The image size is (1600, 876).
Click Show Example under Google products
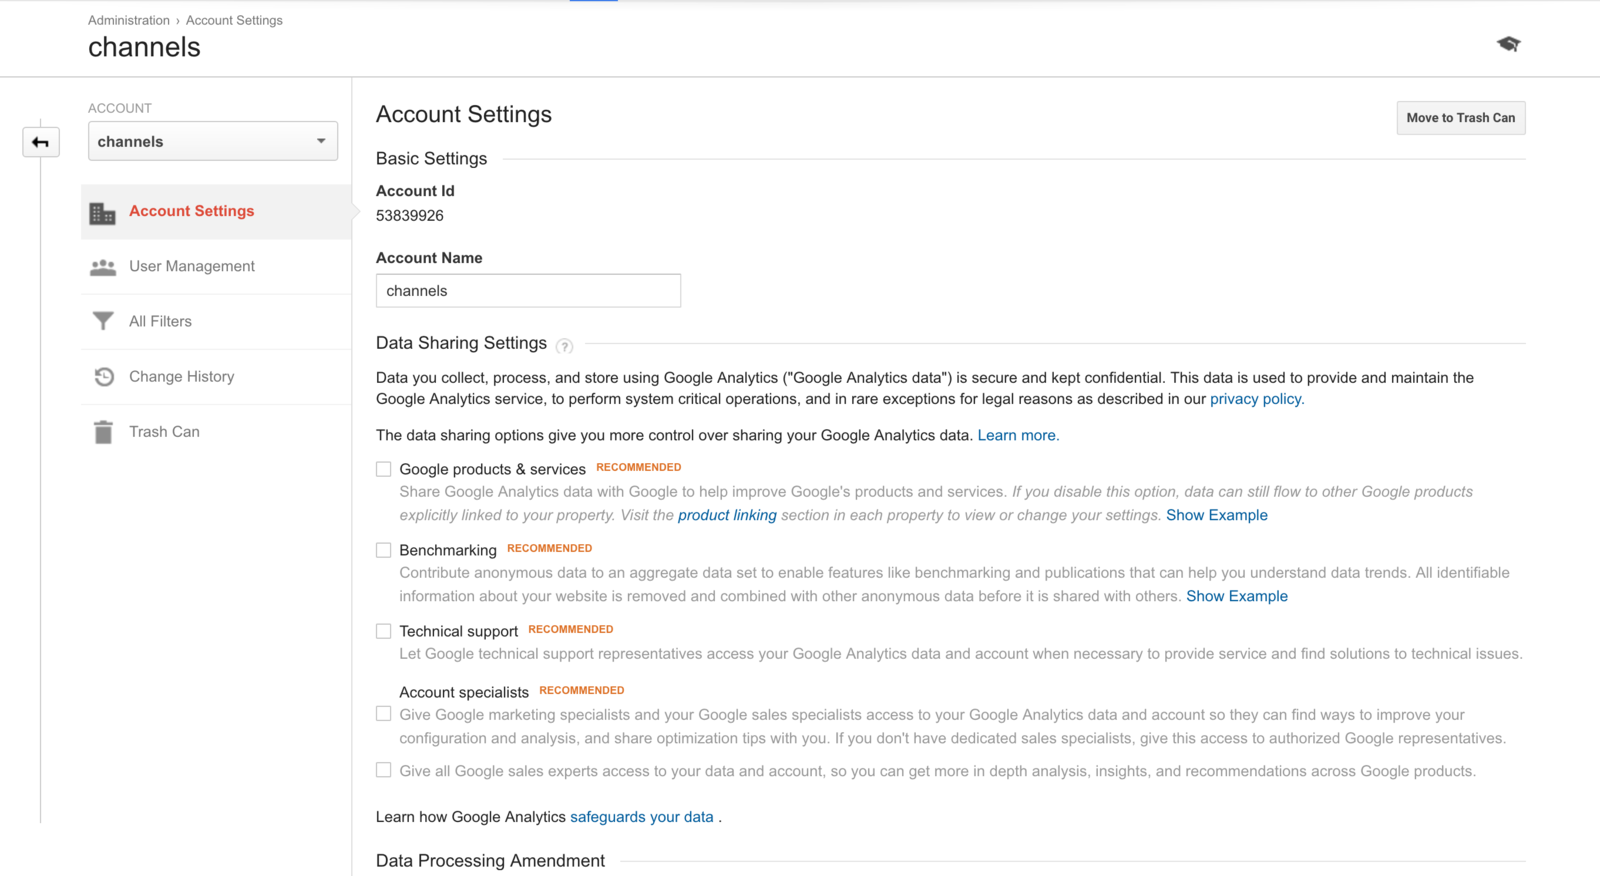[1217, 515]
